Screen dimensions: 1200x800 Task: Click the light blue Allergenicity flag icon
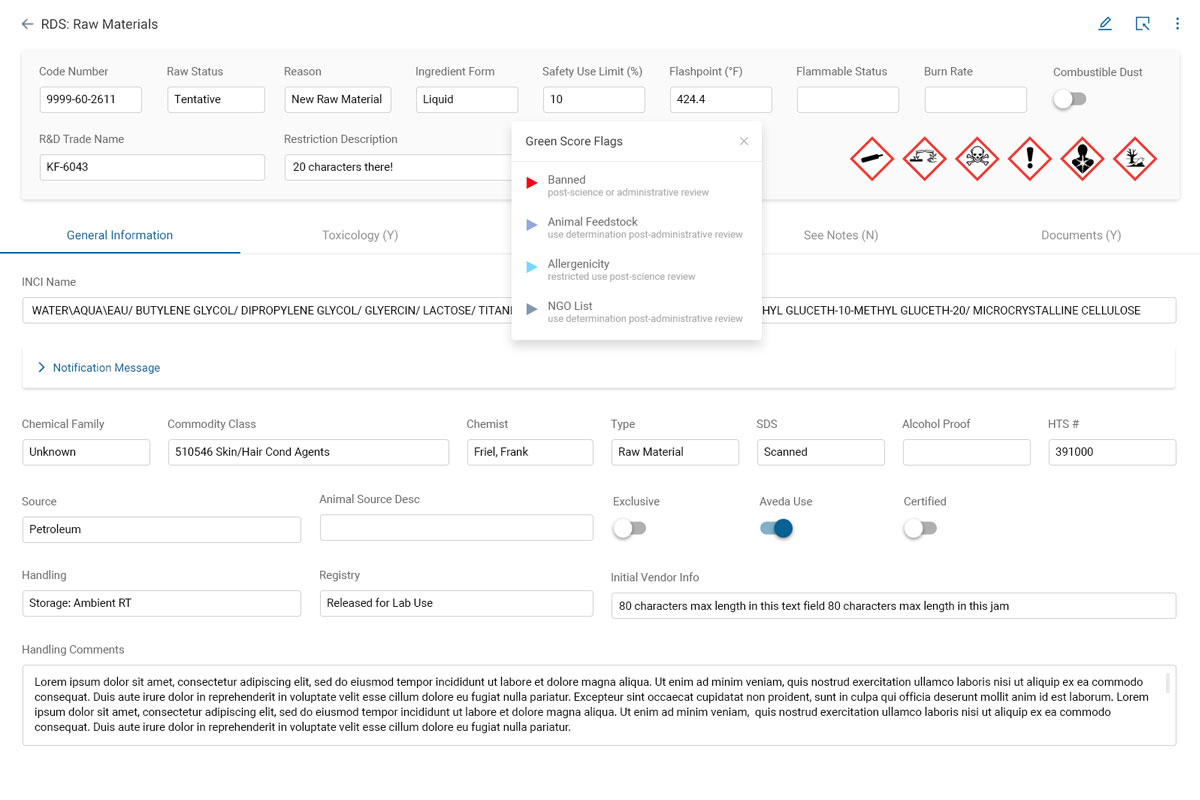(532, 267)
